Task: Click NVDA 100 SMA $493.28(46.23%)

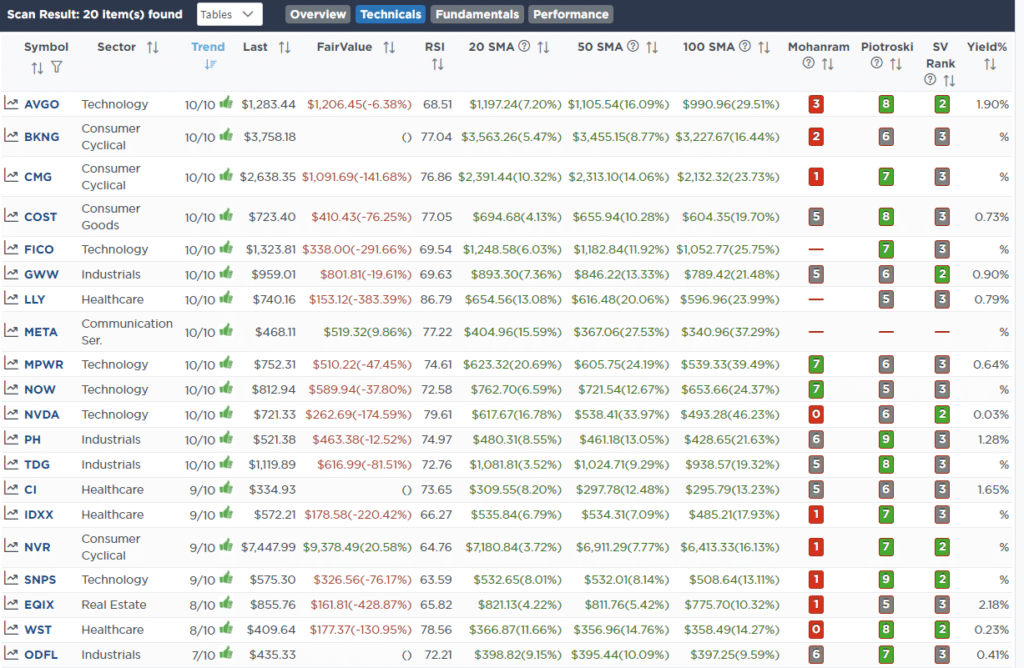Action: (x=729, y=415)
